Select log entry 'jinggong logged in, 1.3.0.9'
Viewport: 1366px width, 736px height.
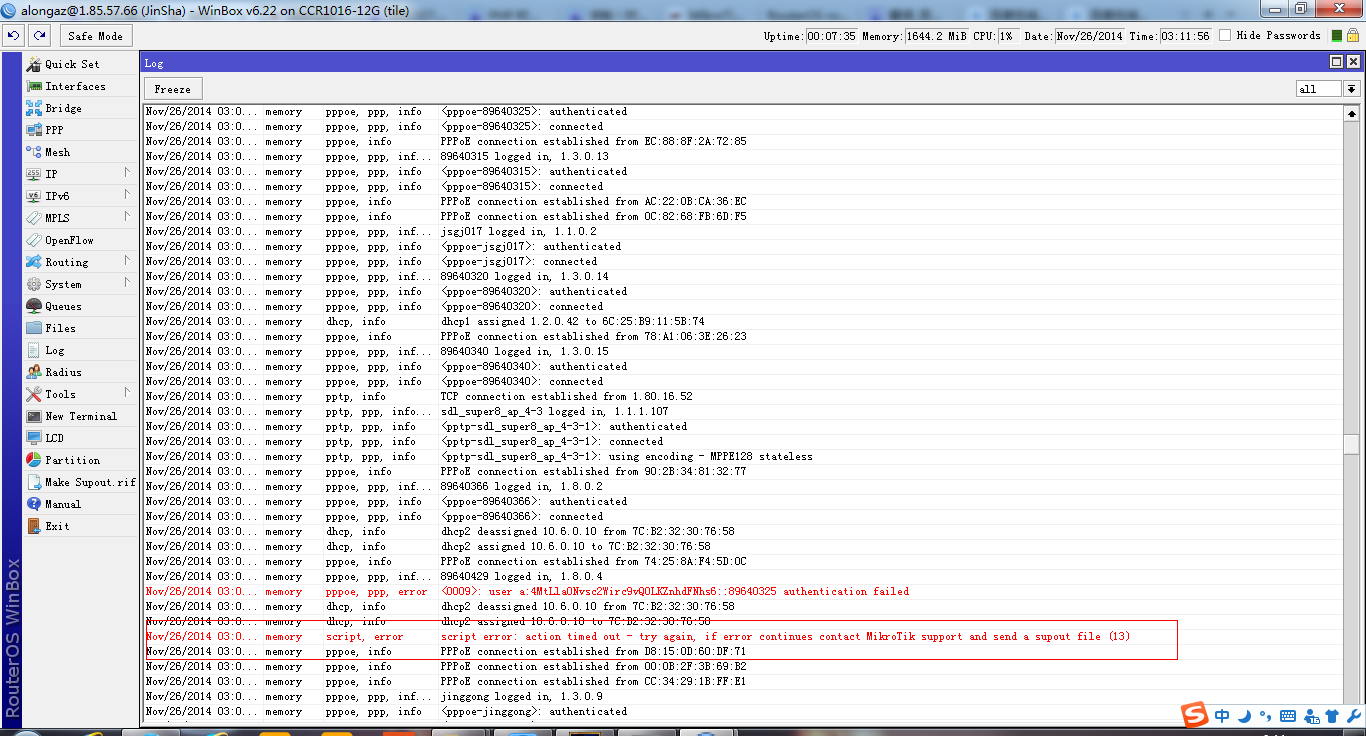[743, 697]
